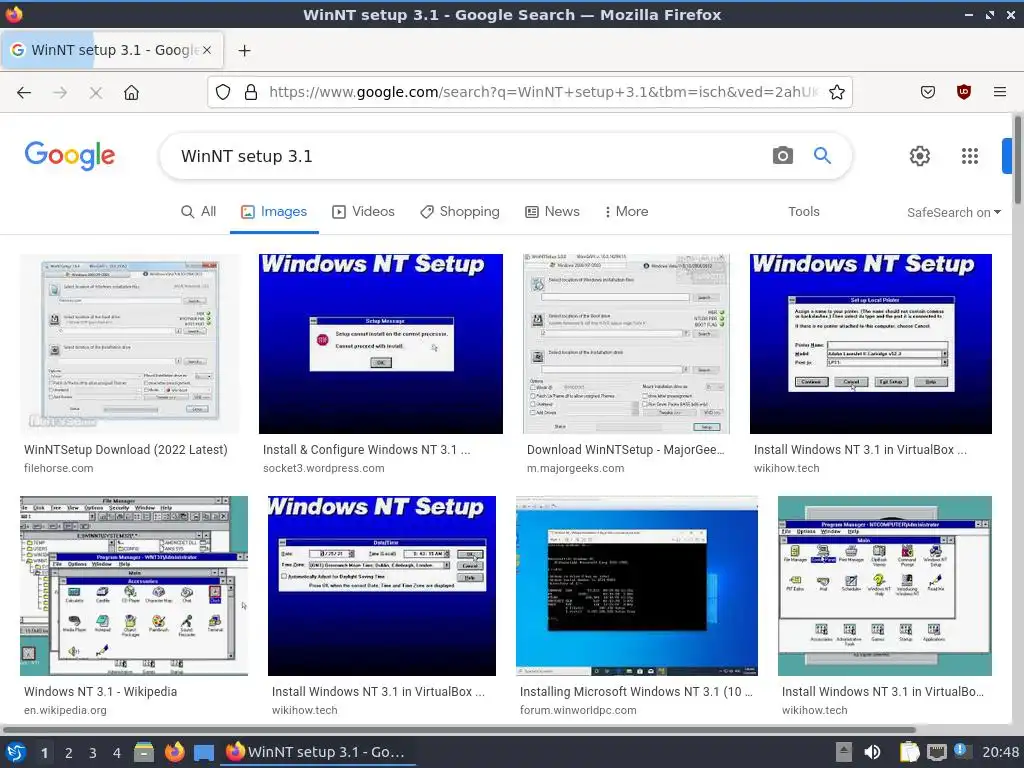The width and height of the screenshot is (1024, 768).
Task: Click the en.wikipedia.org source text
Action: (65, 710)
